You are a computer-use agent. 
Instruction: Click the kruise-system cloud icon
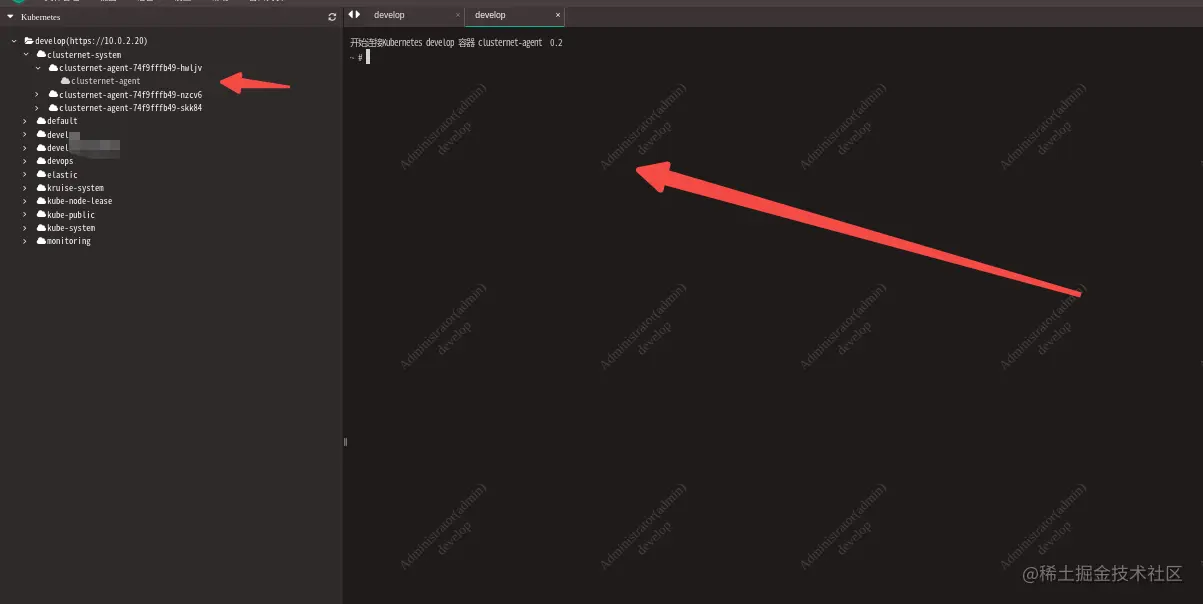[x=41, y=188]
